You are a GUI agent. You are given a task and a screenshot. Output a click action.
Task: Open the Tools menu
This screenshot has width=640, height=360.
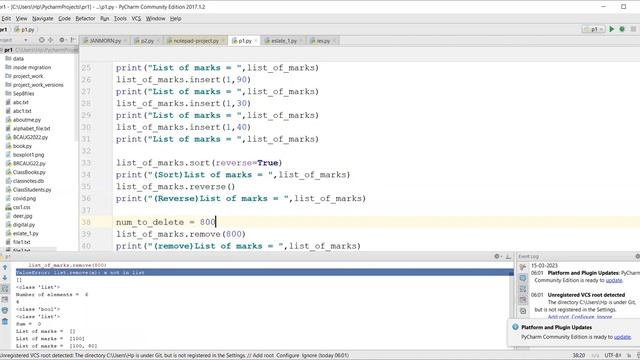coord(120,18)
